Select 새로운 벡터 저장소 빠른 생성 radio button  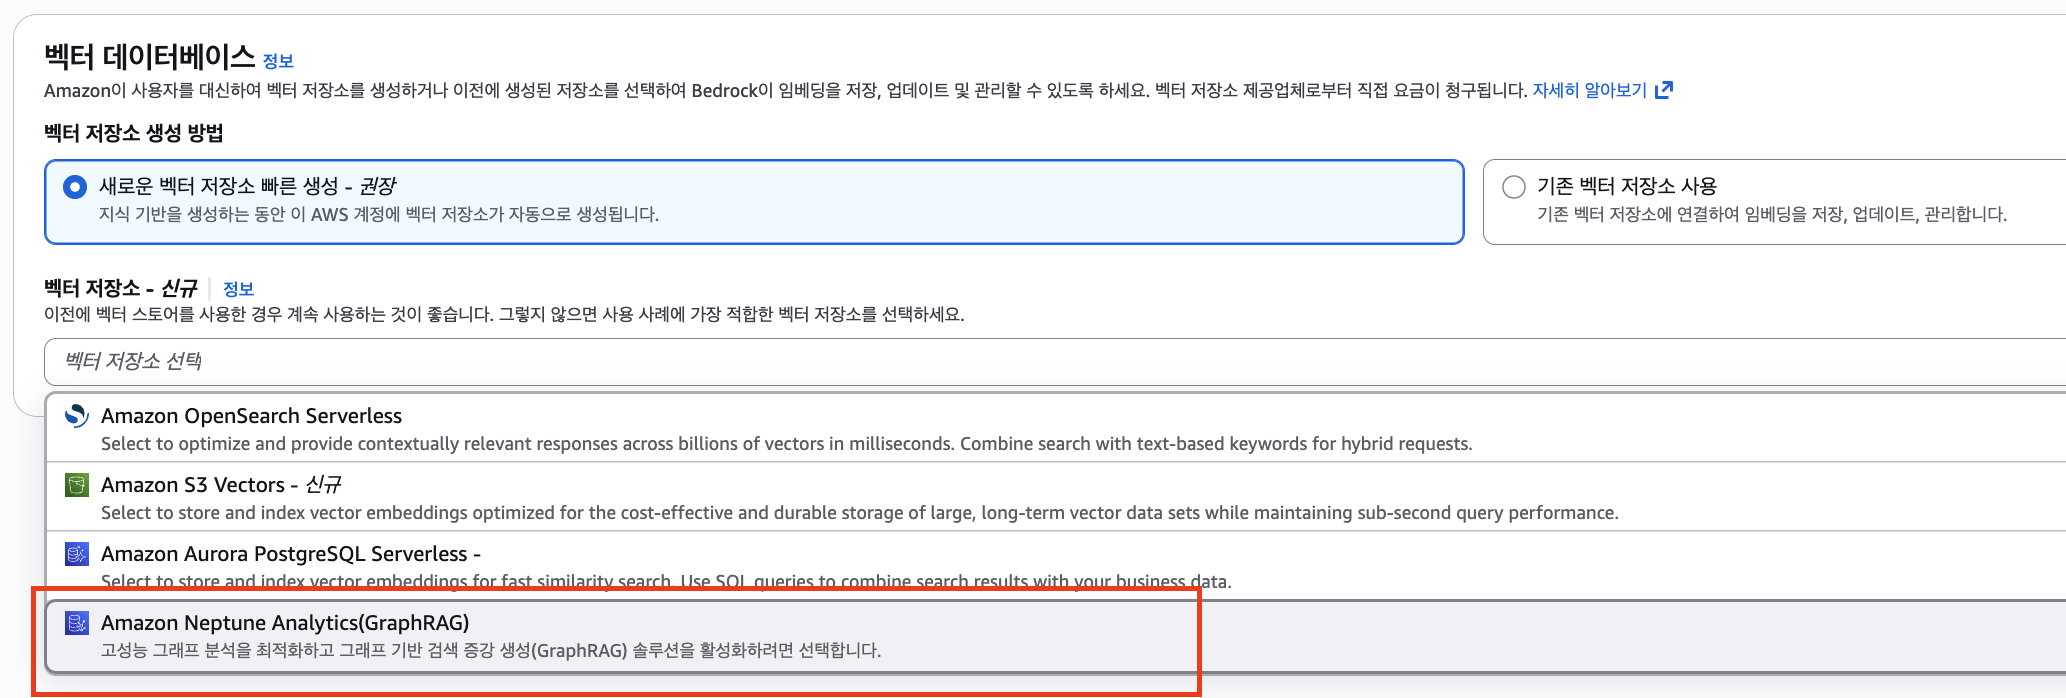tap(75, 187)
